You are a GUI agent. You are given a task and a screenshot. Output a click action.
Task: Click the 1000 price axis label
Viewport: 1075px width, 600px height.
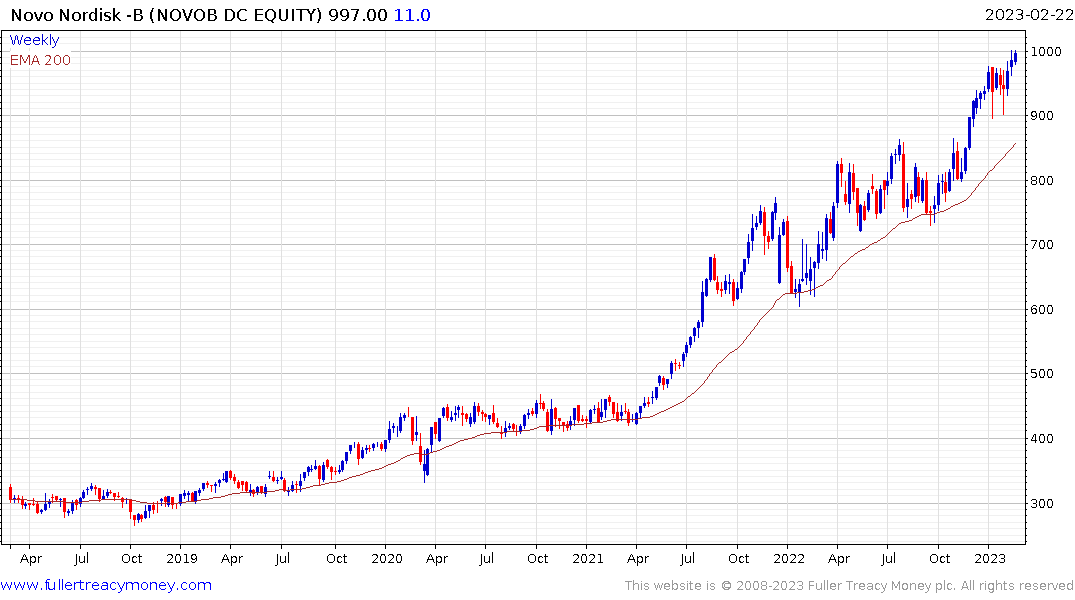pyautogui.click(x=1046, y=51)
